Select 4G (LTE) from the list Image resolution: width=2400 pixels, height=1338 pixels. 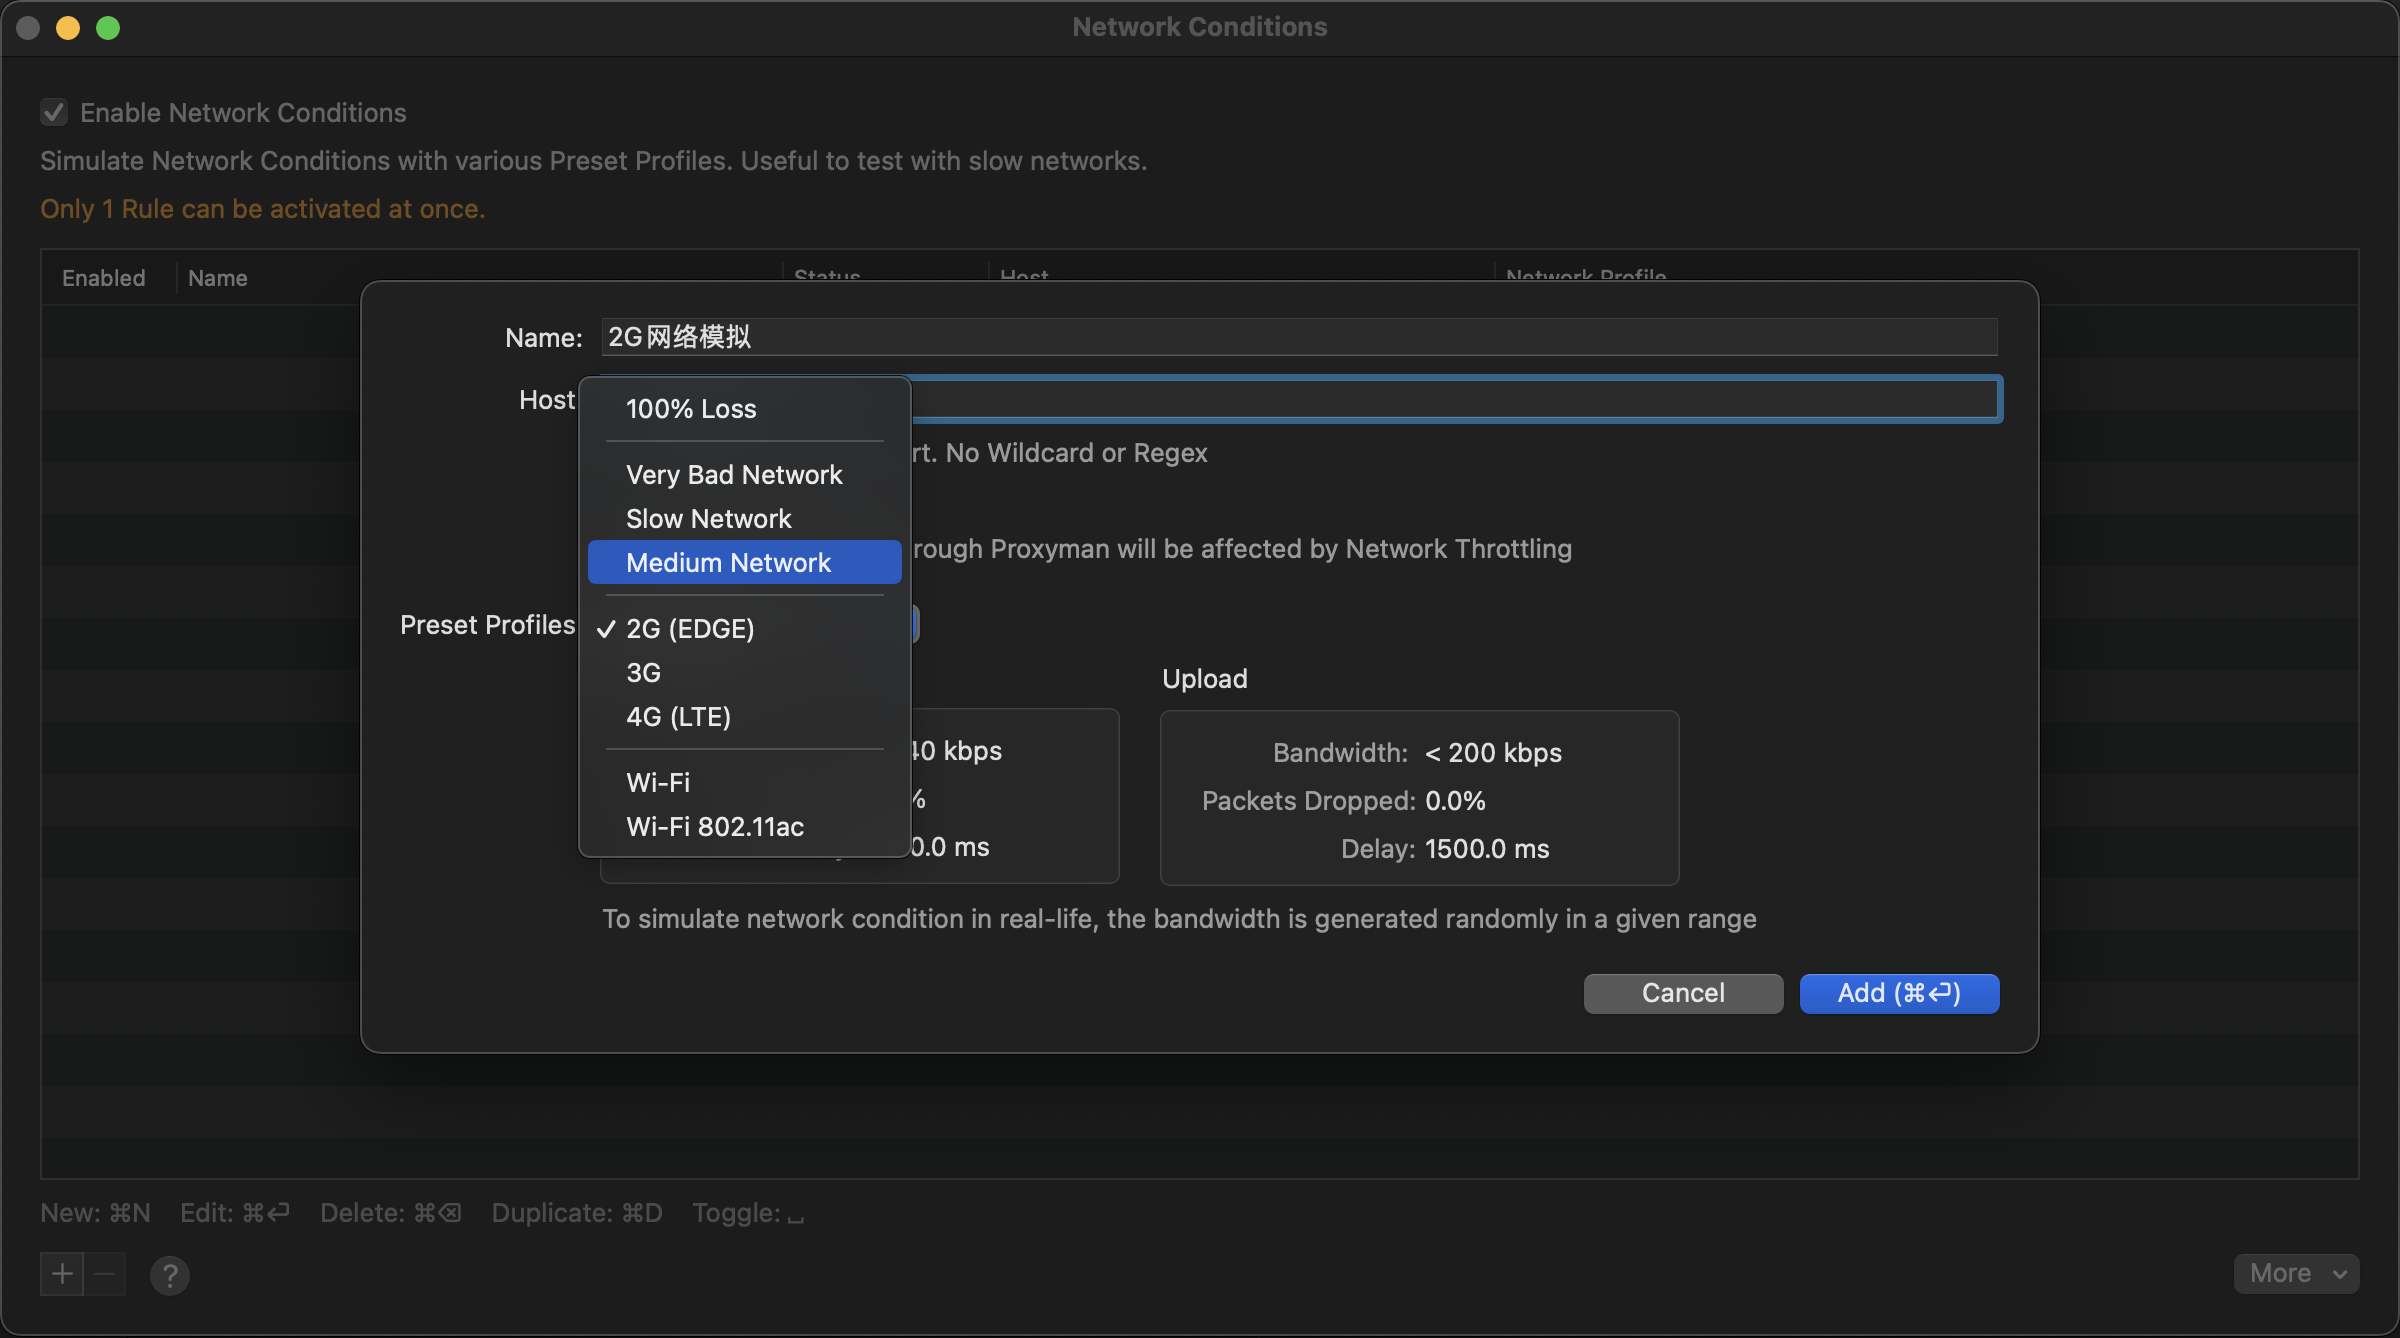click(678, 716)
